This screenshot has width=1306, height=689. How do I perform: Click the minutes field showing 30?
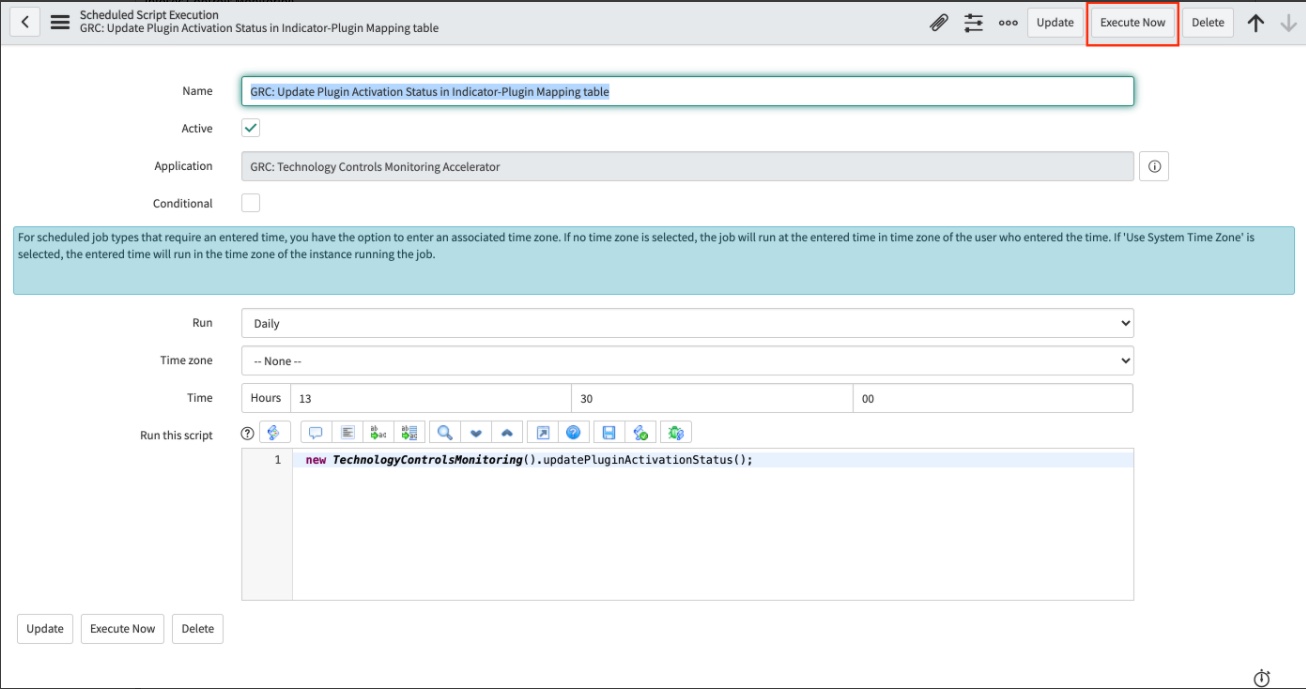click(x=712, y=398)
